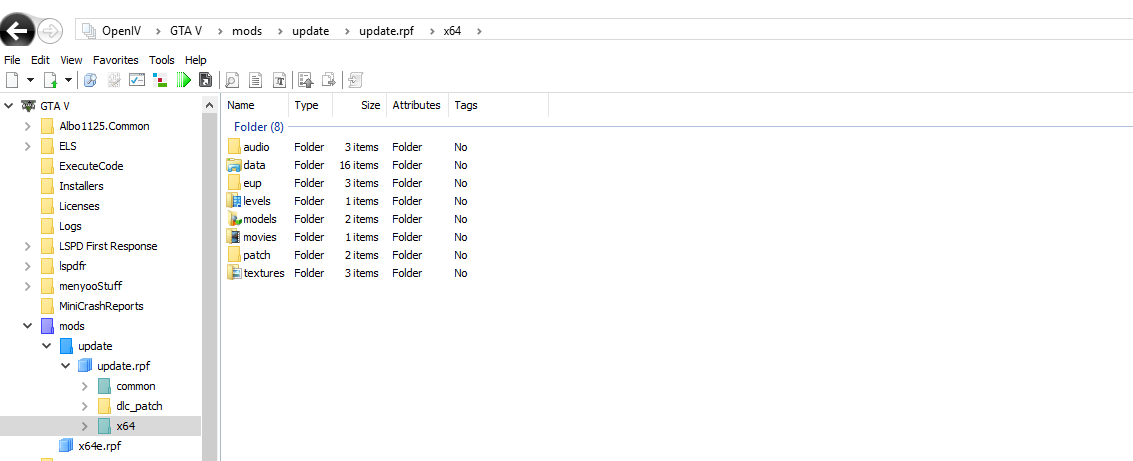Select Logs folder in the tree
The width and height of the screenshot is (1133, 461).
[x=70, y=226]
